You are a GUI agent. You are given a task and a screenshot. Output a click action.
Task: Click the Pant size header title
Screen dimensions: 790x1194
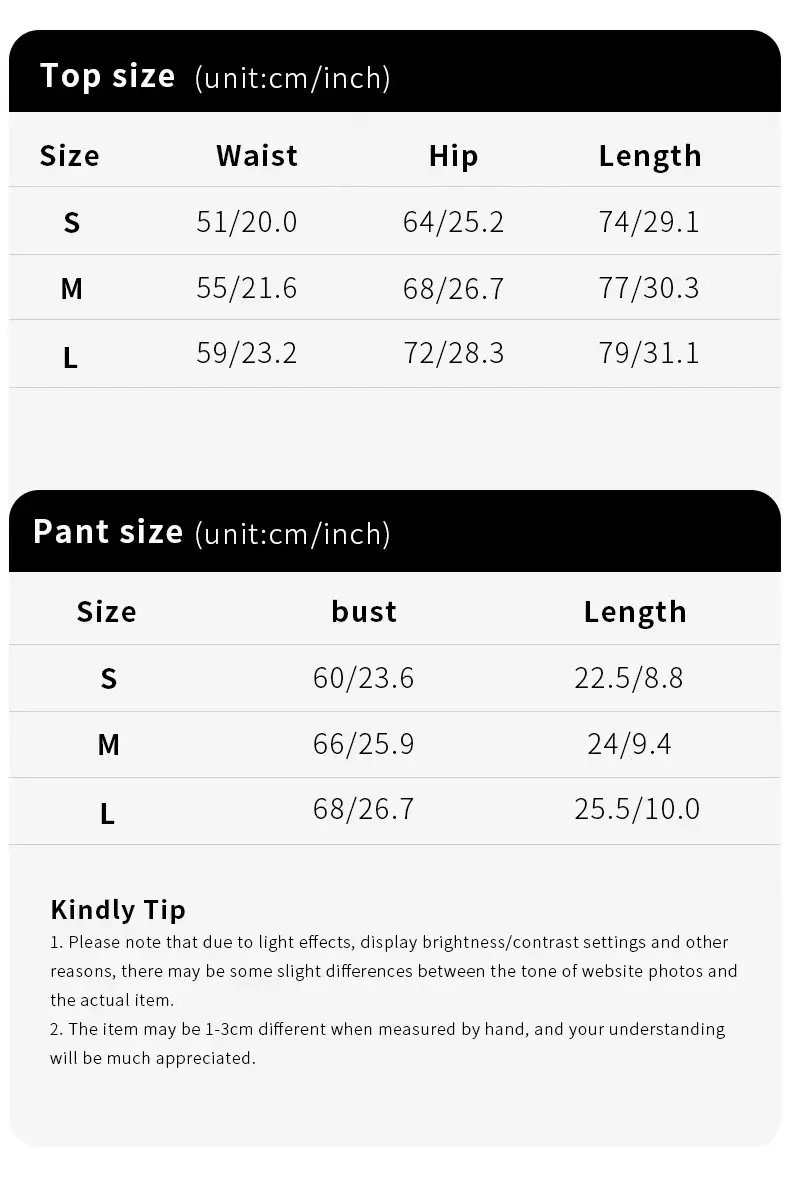click(x=107, y=532)
